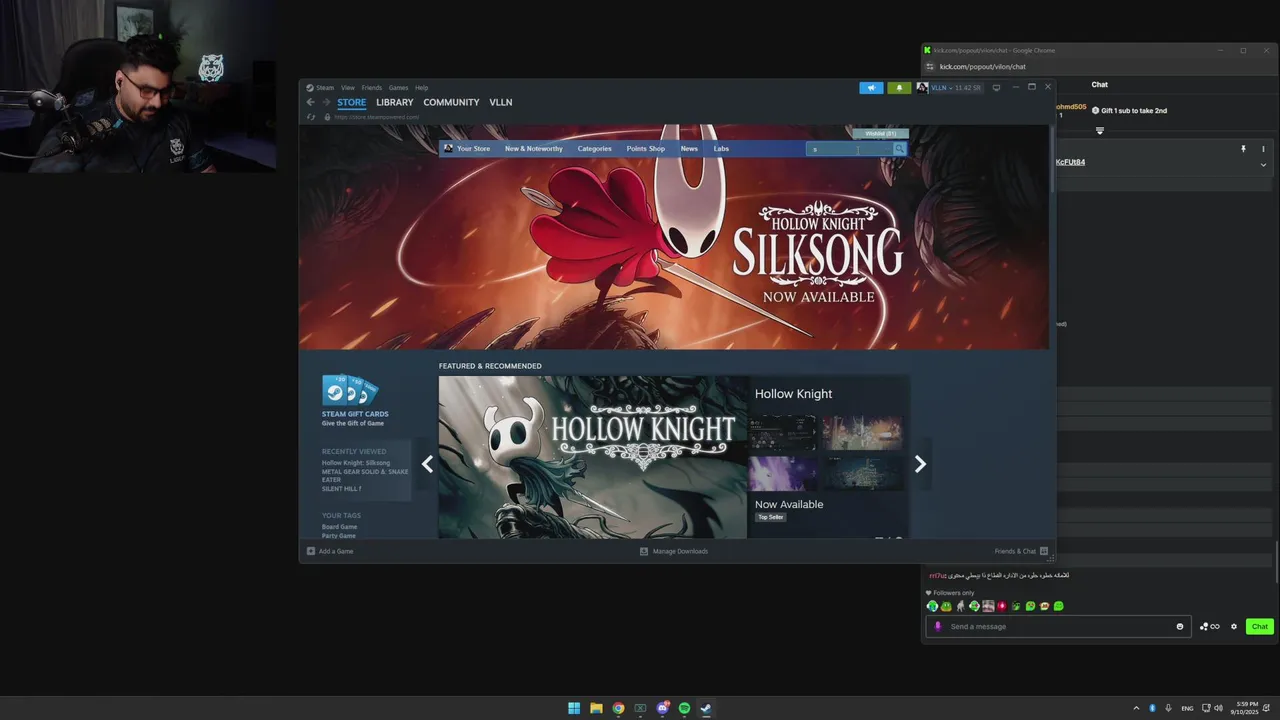Click the channel points icon in Kick chat
Image resolution: width=1280 pixels, height=720 pixels.
point(1209,627)
